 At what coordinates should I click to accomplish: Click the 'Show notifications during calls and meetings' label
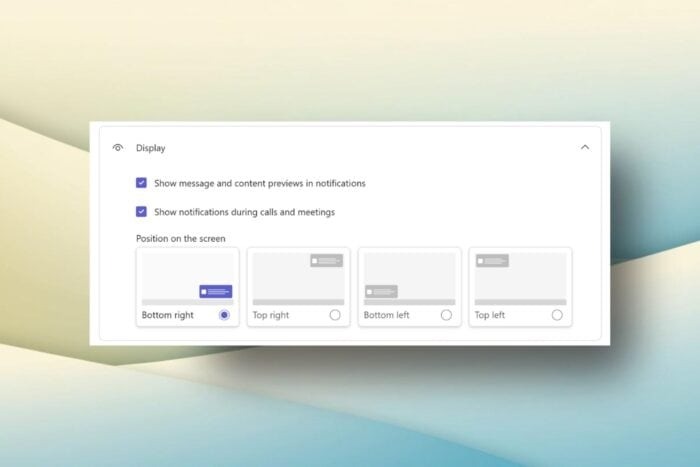(x=245, y=212)
